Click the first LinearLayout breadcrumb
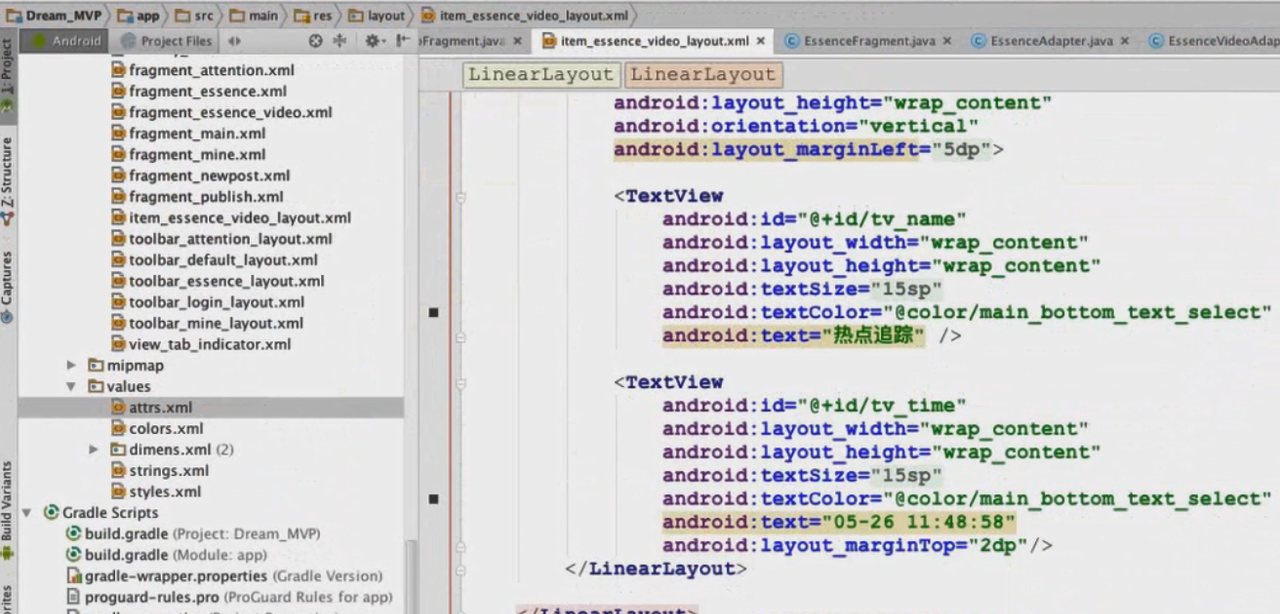Screen dimensions: 1280x614 540,75
